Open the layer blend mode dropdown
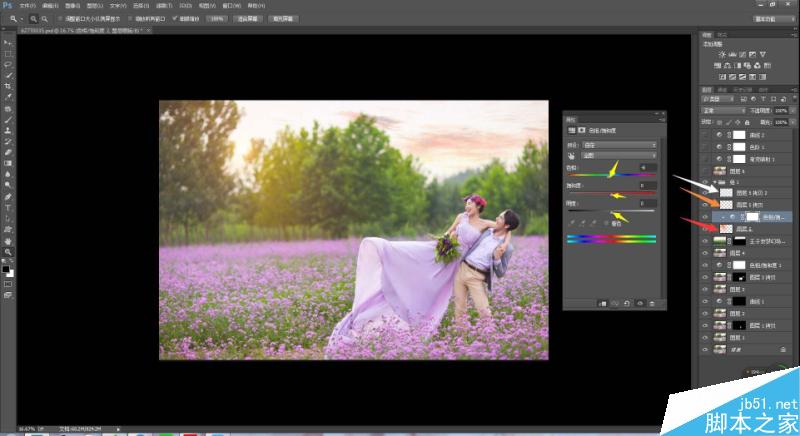Viewport: 800px width, 436px height. pyautogui.click(x=723, y=111)
